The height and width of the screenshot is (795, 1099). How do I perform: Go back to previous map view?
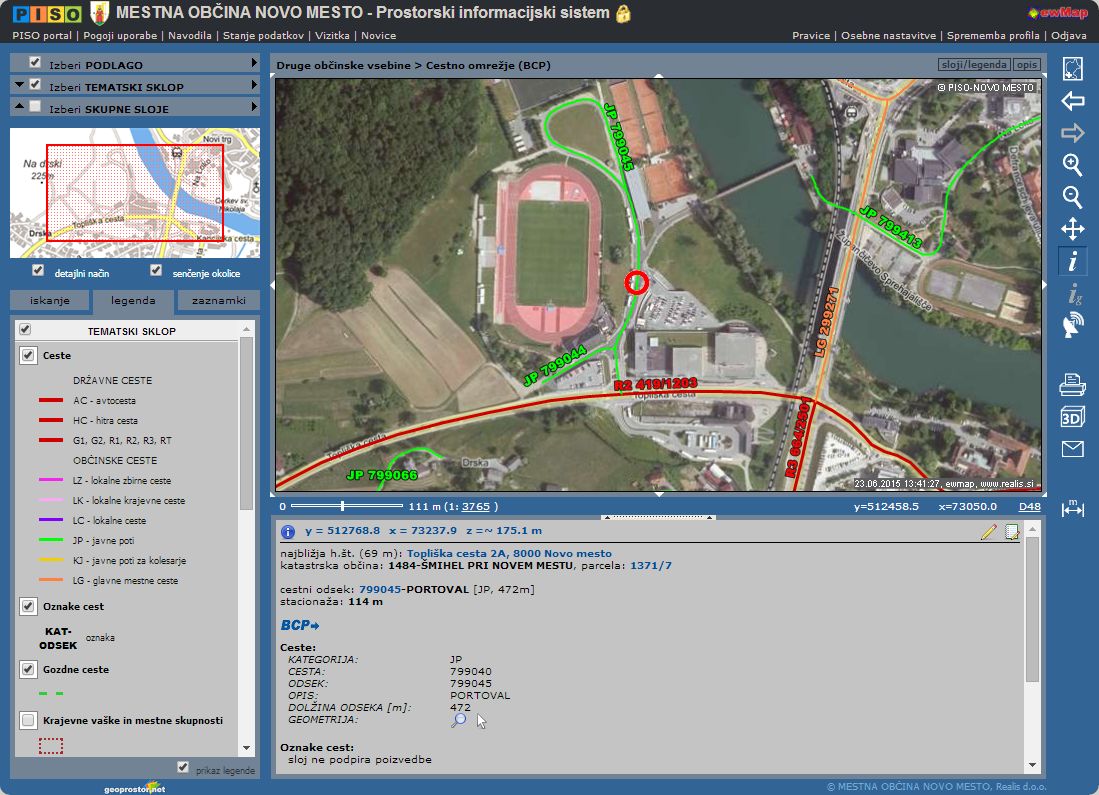click(1072, 101)
